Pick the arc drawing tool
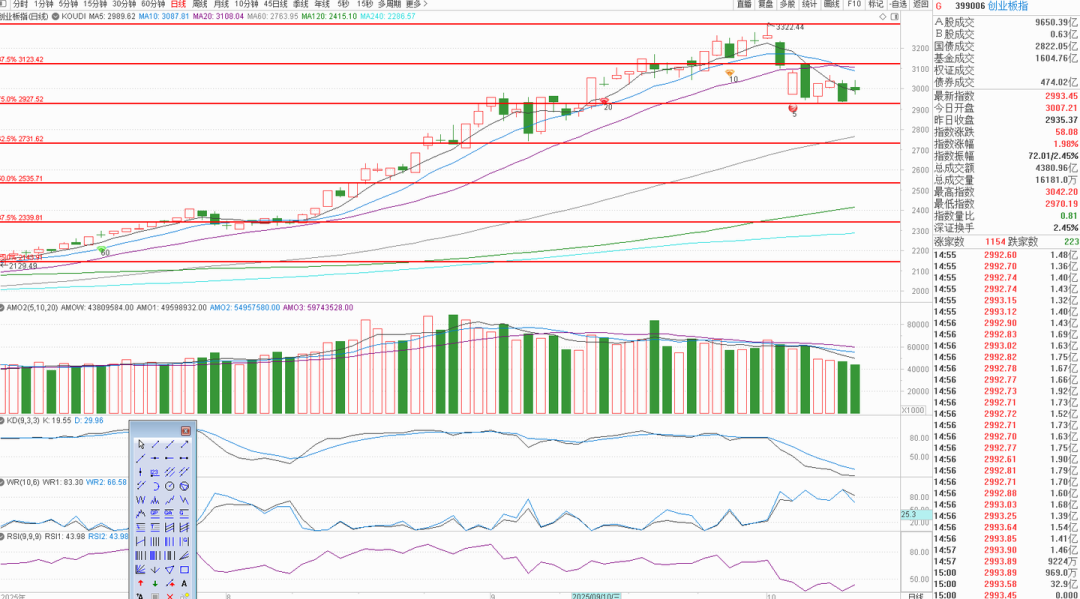 coord(155,486)
